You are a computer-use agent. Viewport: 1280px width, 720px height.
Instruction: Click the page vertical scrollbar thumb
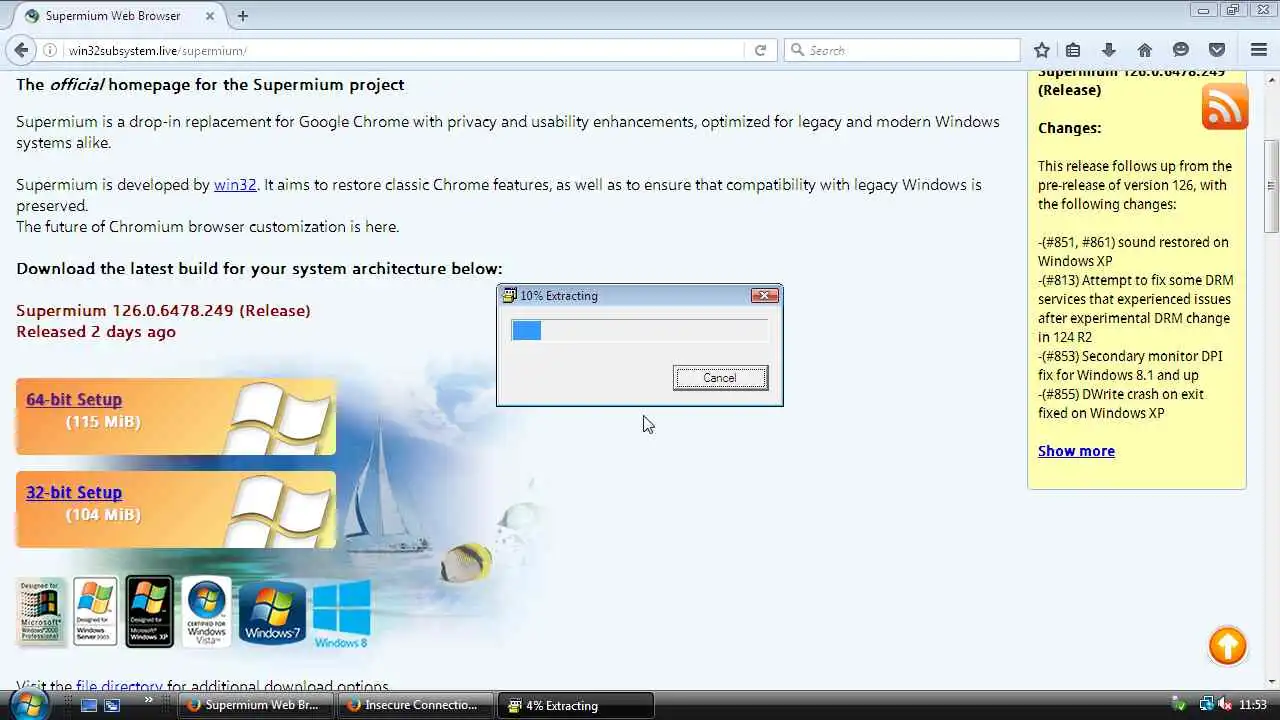pos(1271,186)
